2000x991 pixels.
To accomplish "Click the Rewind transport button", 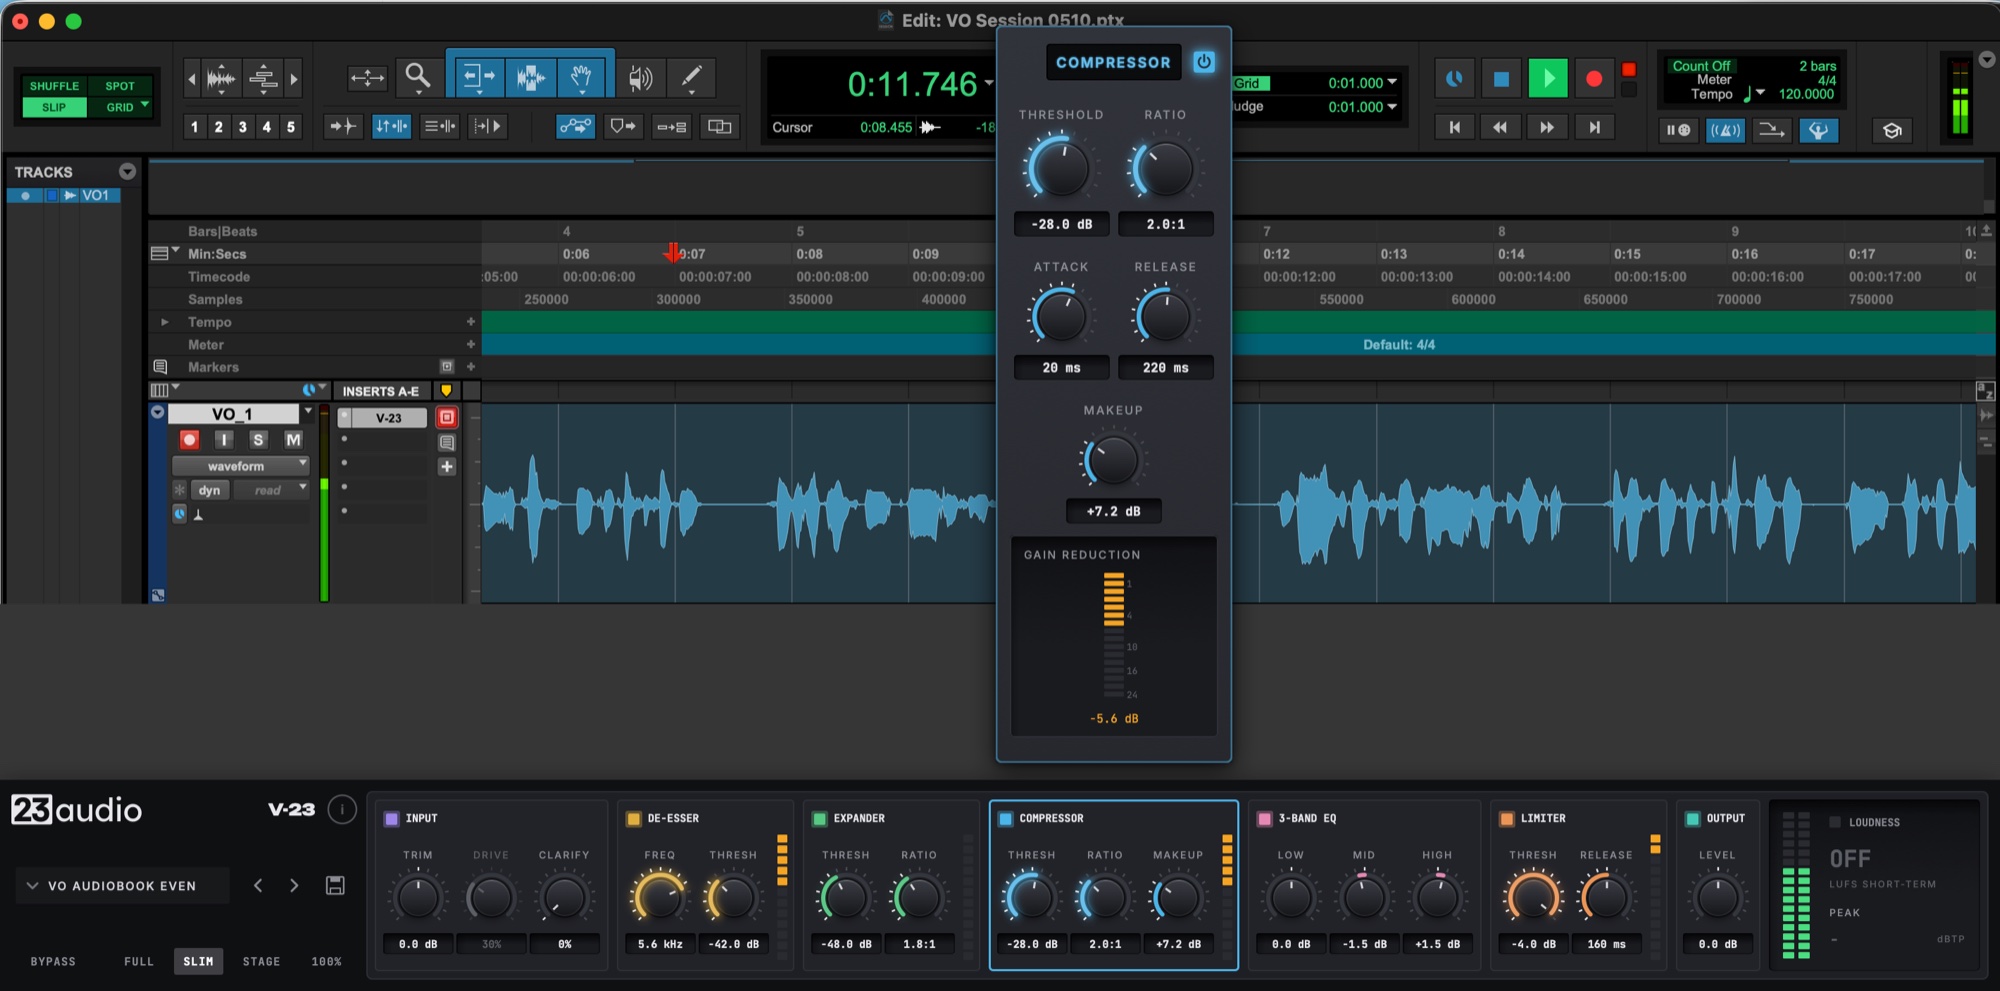I will 1500,127.
